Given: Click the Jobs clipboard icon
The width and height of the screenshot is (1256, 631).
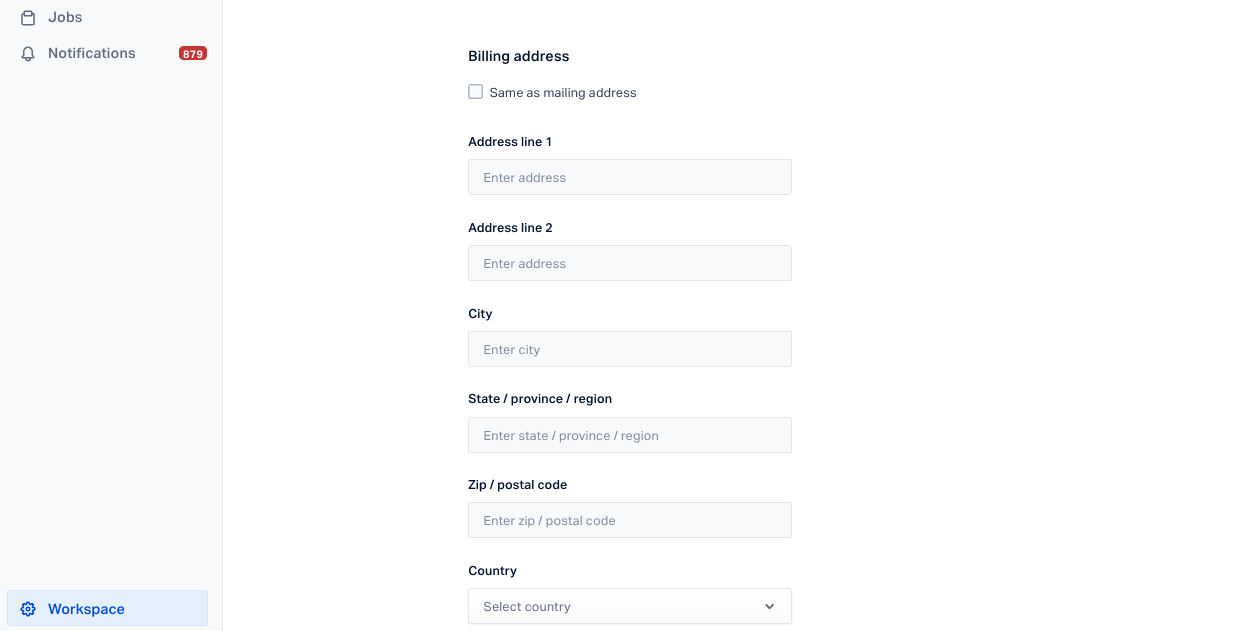Looking at the screenshot, I should 28,17.
